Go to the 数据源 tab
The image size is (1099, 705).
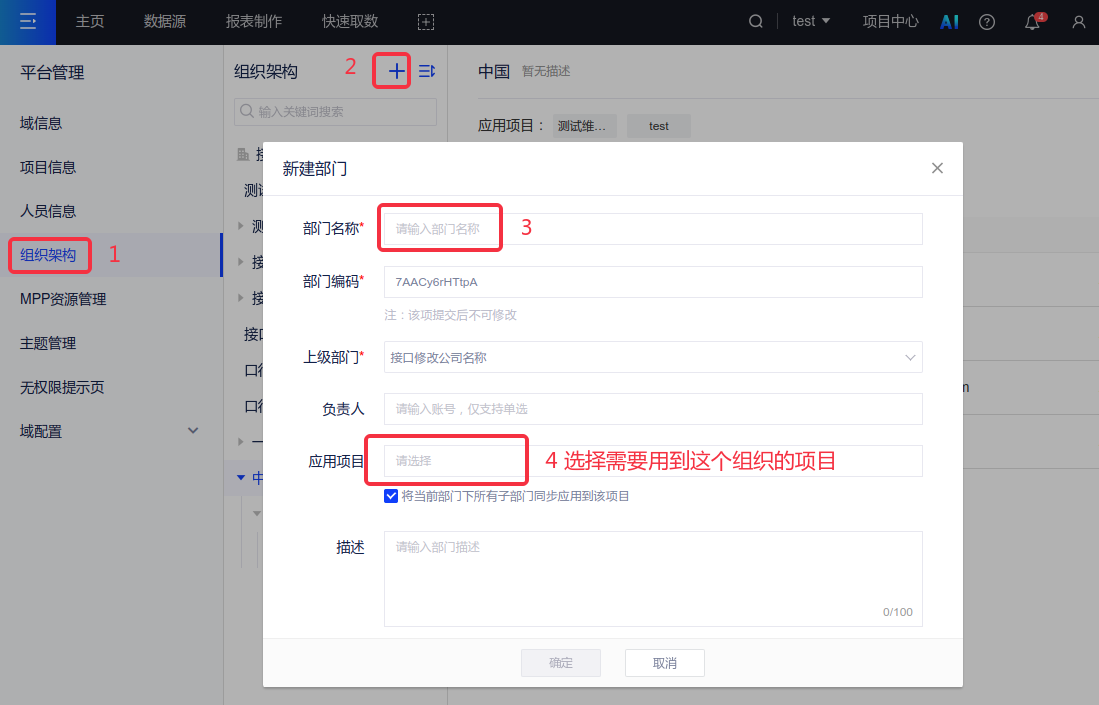[165, 22]
